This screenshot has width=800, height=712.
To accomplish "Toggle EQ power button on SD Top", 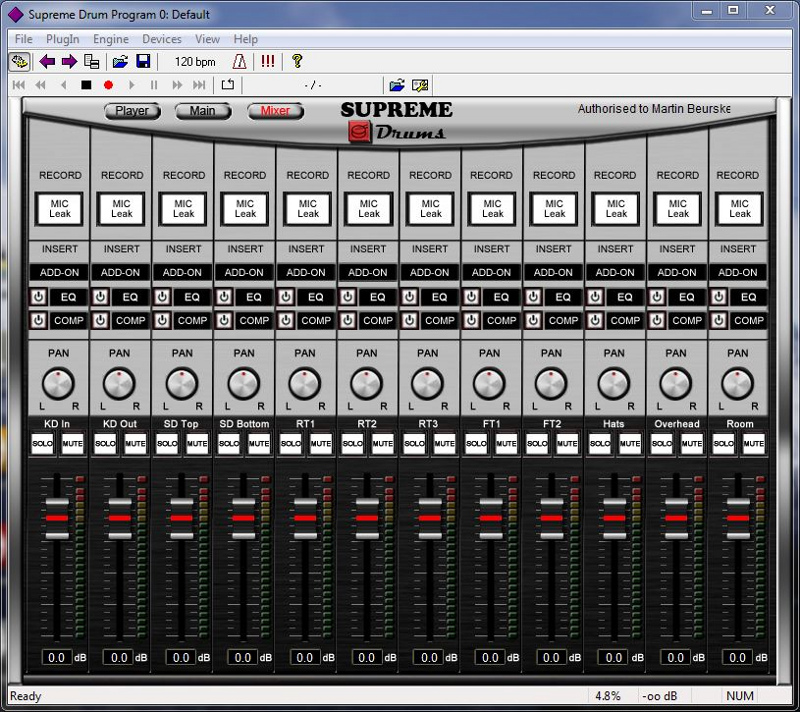I will [x=162, y=297].
